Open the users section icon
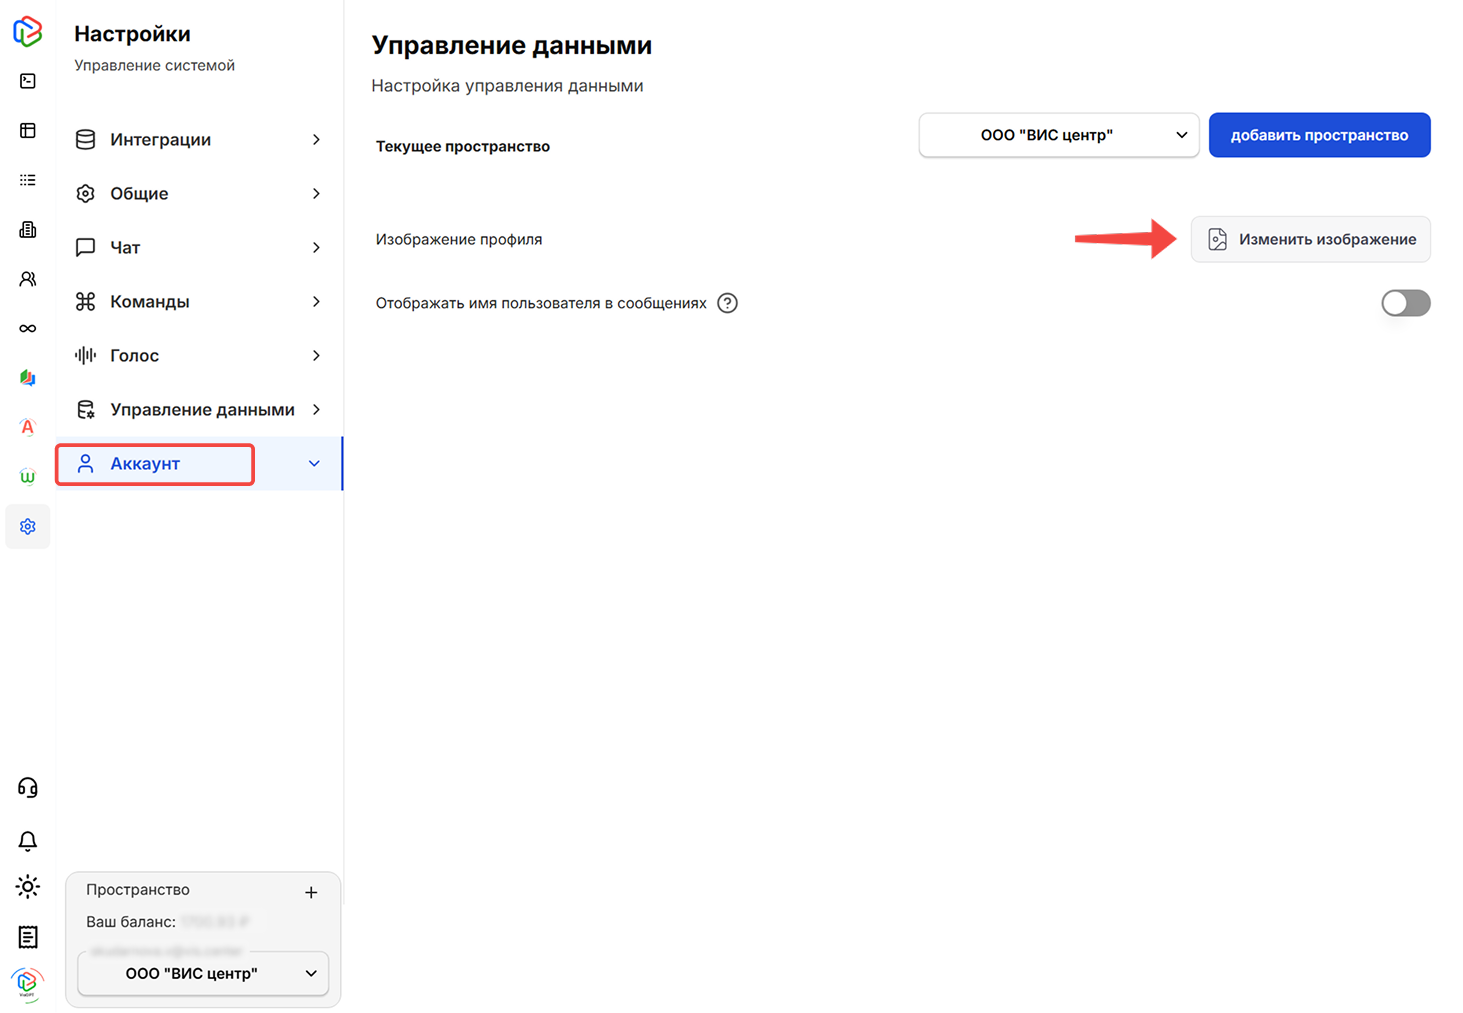 pos(27,279)
